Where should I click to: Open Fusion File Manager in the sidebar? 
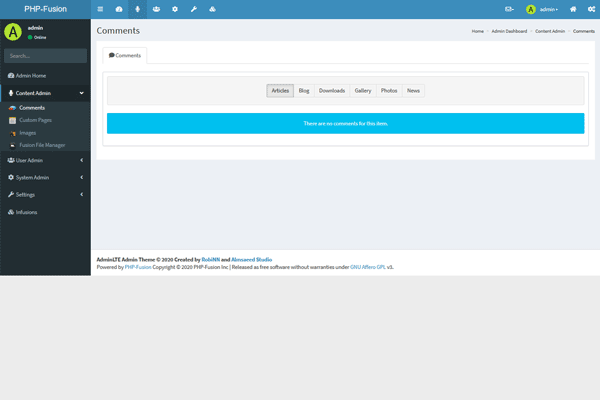pyautogui.click(x=42, y=145)
